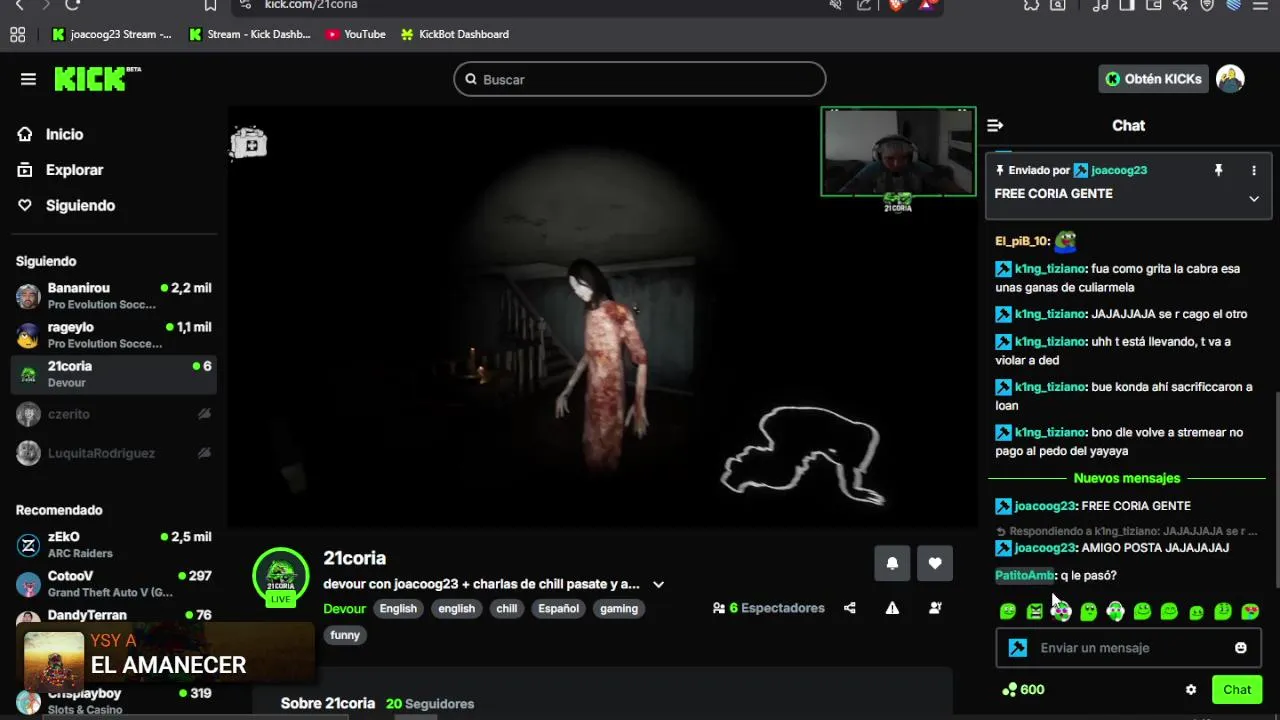Open joacoog23 Stream bookmark
Screen dimensions: 1280x720
pyautogui.click(x=111, y=34)
